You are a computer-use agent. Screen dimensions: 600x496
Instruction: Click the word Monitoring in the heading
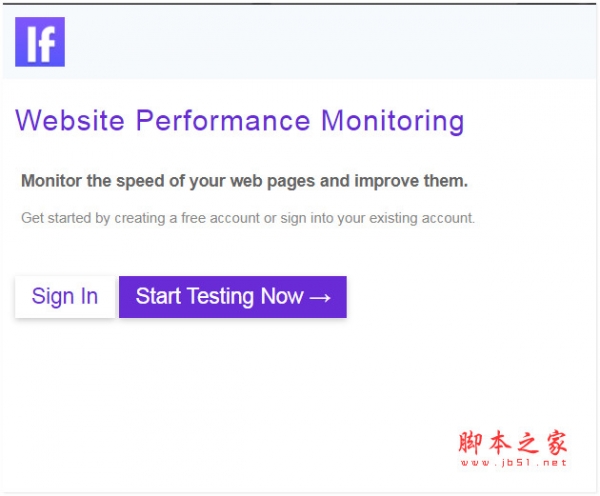pos(392,121)
